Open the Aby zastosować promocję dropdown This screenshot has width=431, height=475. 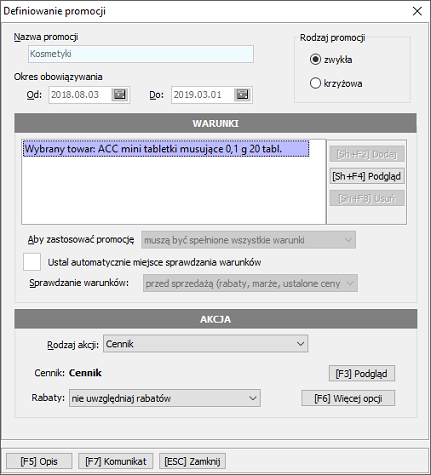(248, 240)
